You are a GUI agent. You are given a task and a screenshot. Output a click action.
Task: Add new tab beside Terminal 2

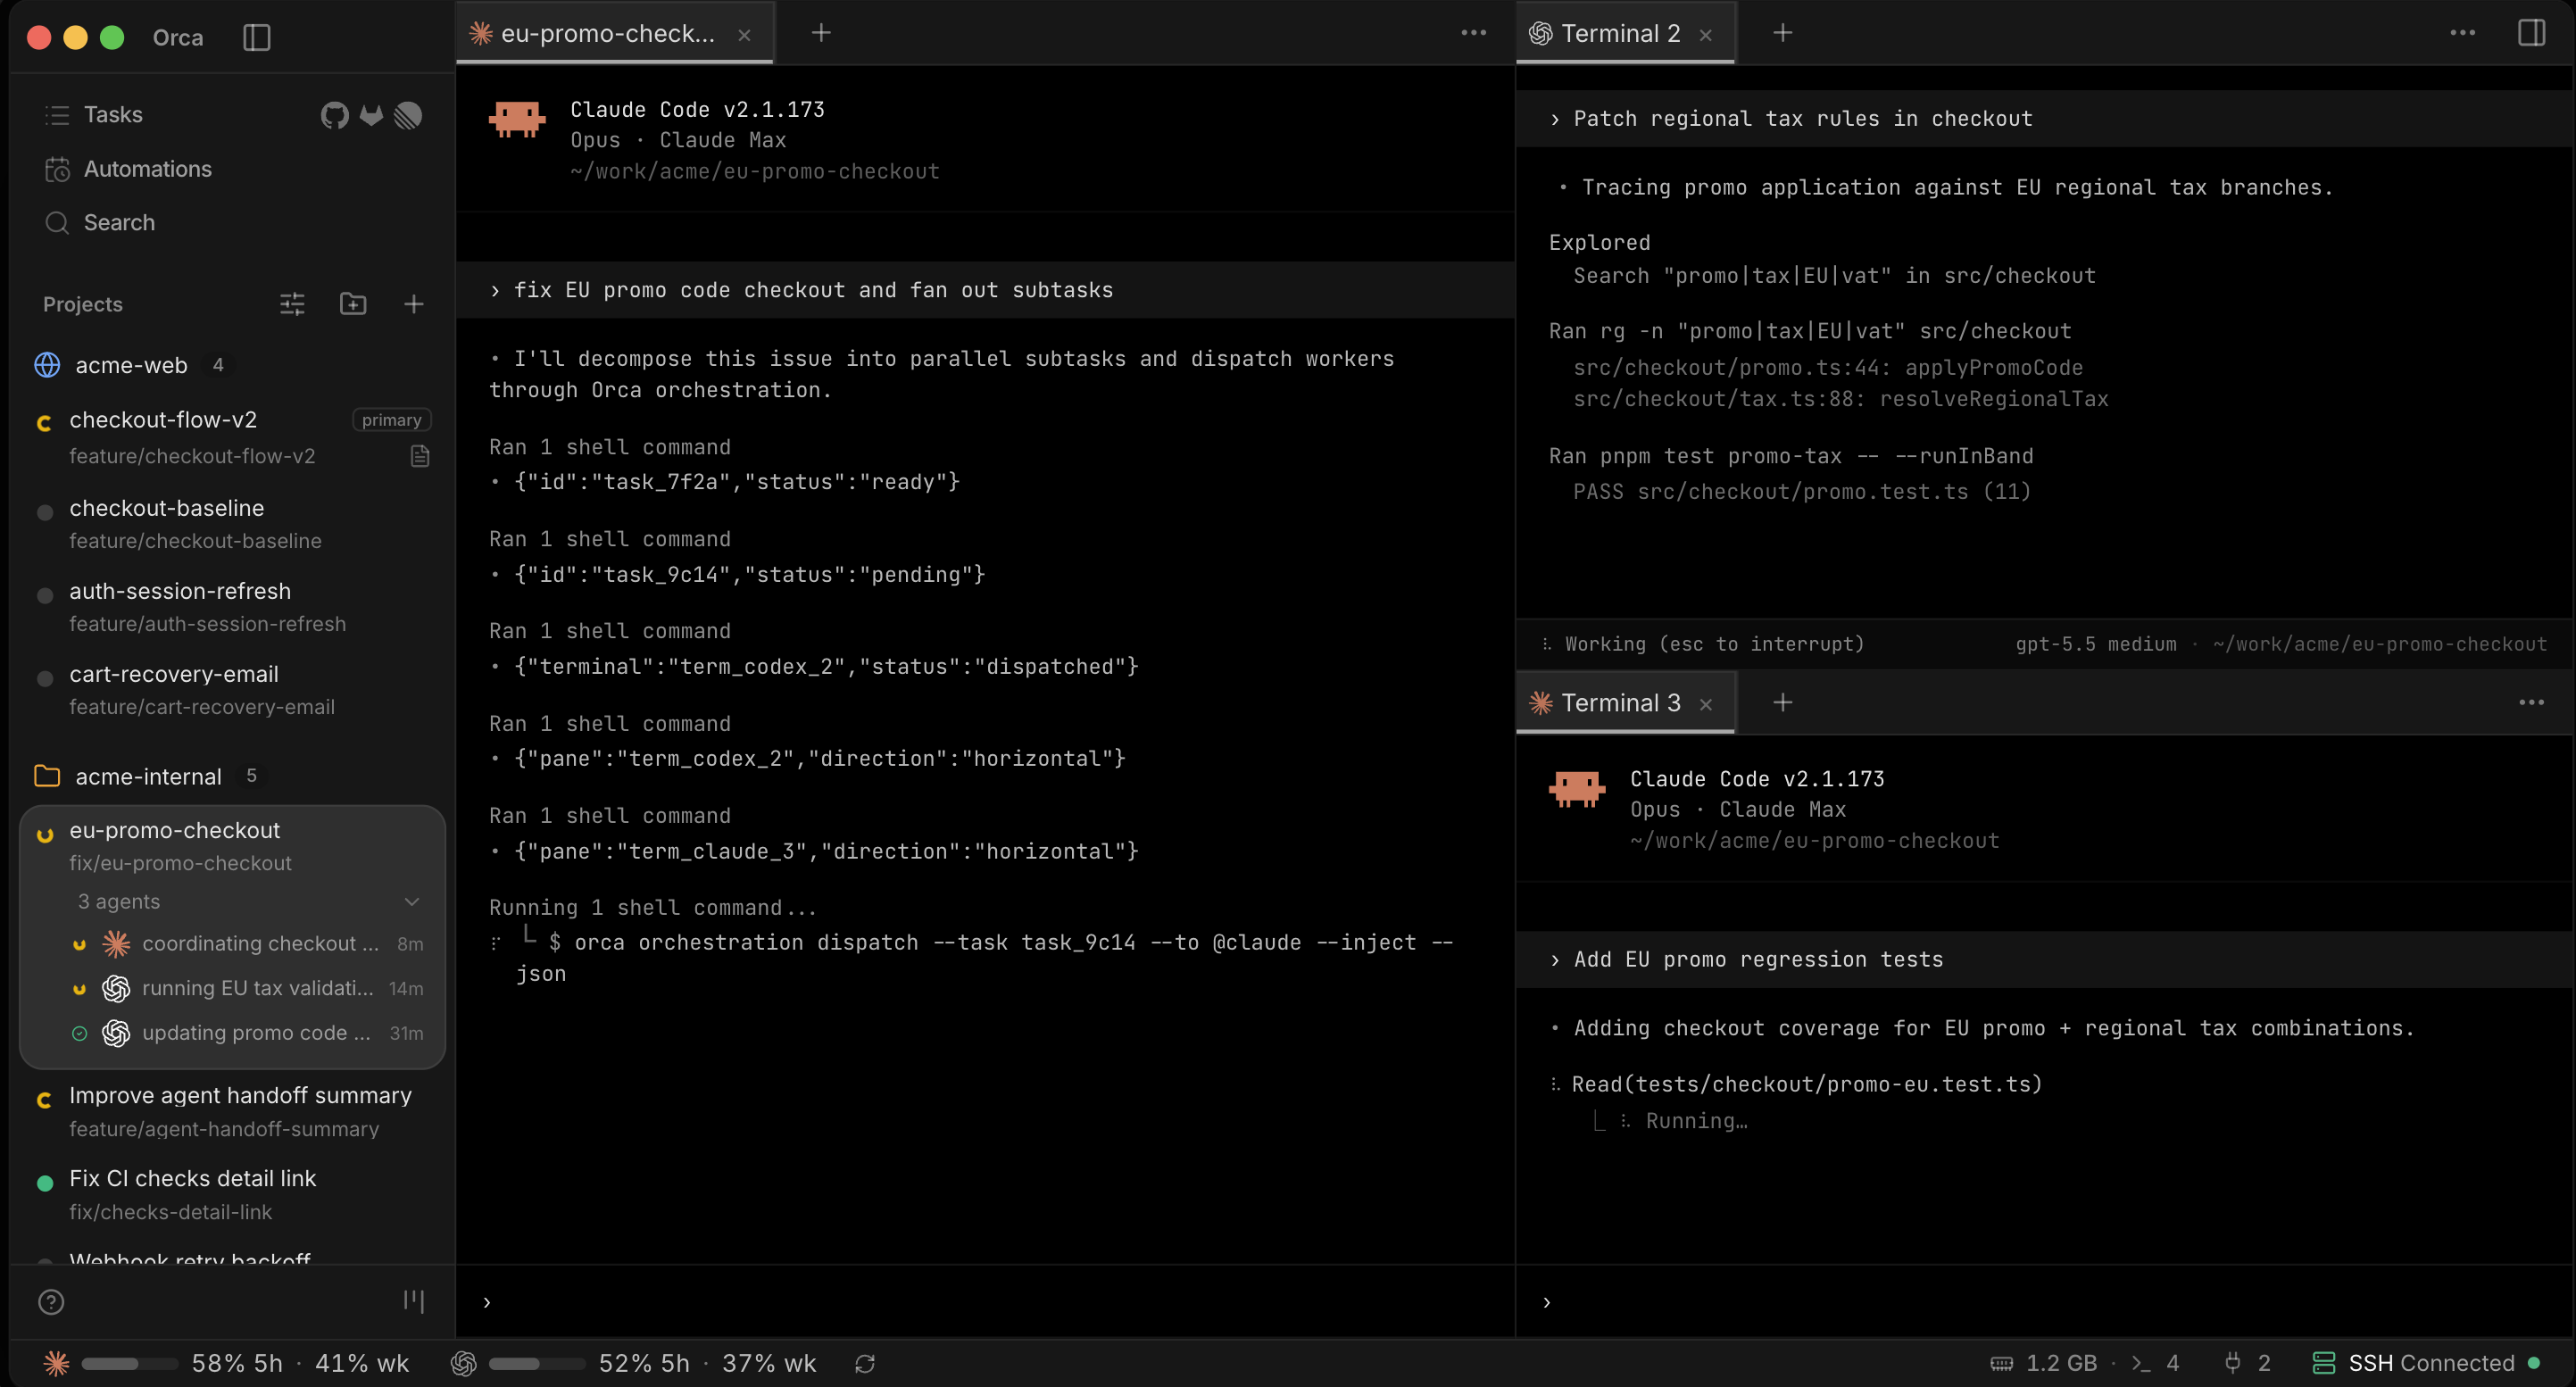(1782, 33)
